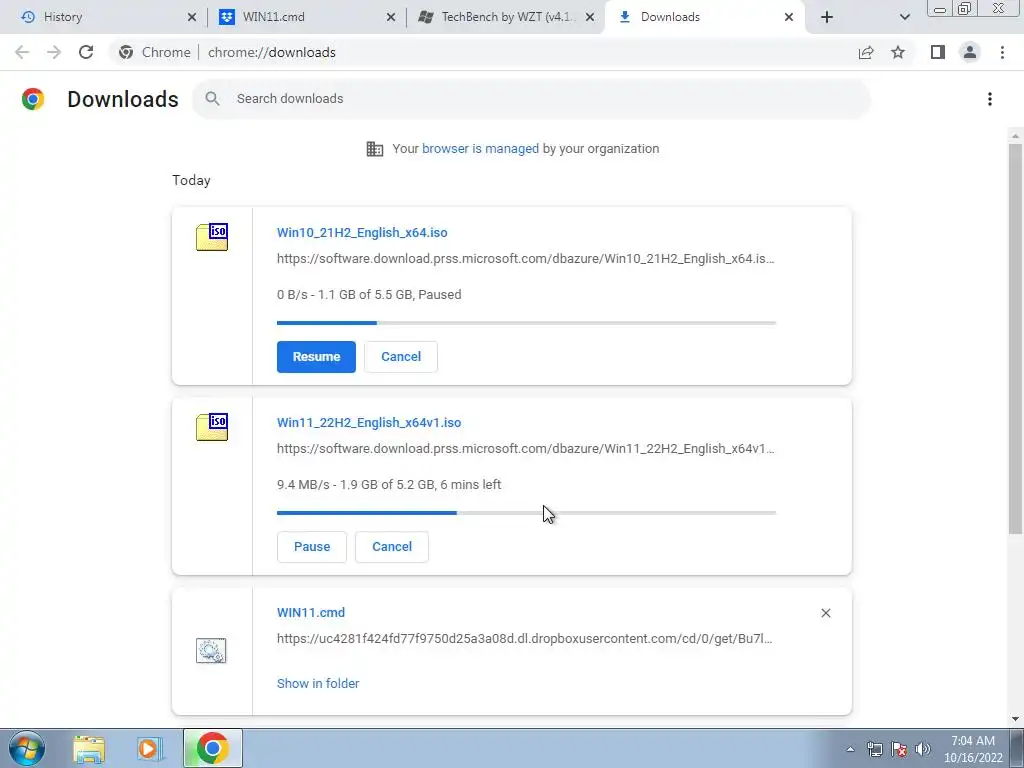Resume the Win10_21H2 ISO download
Screen dimensions: 1024x768
pyautogui.click(x=316, y=357)
